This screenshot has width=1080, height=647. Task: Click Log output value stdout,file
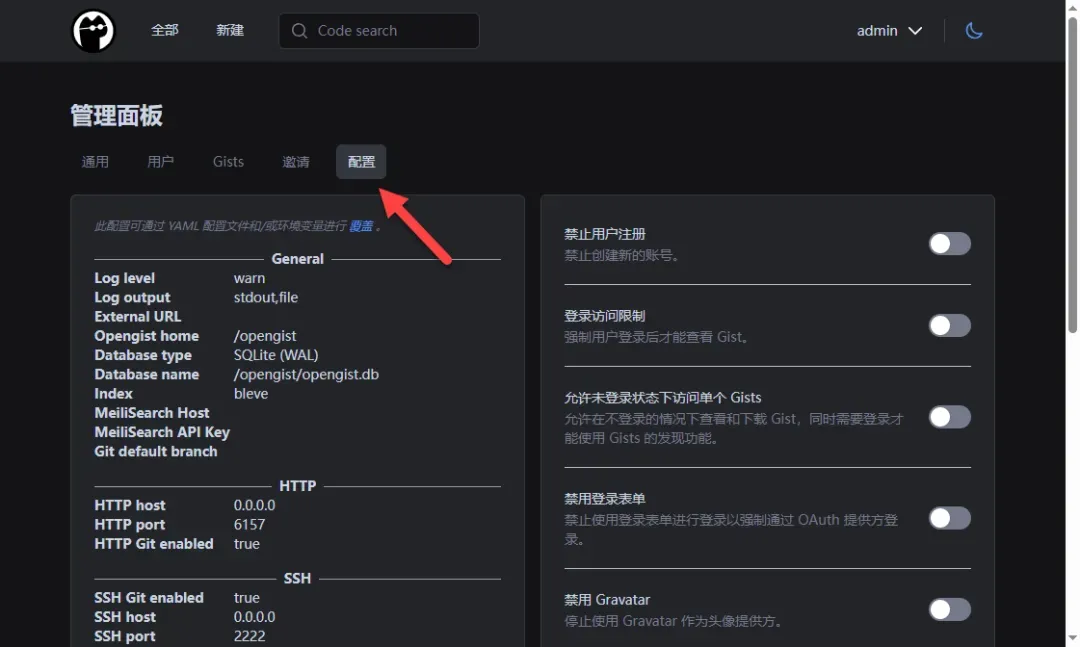pyautogui.click(x=266, y=298)
